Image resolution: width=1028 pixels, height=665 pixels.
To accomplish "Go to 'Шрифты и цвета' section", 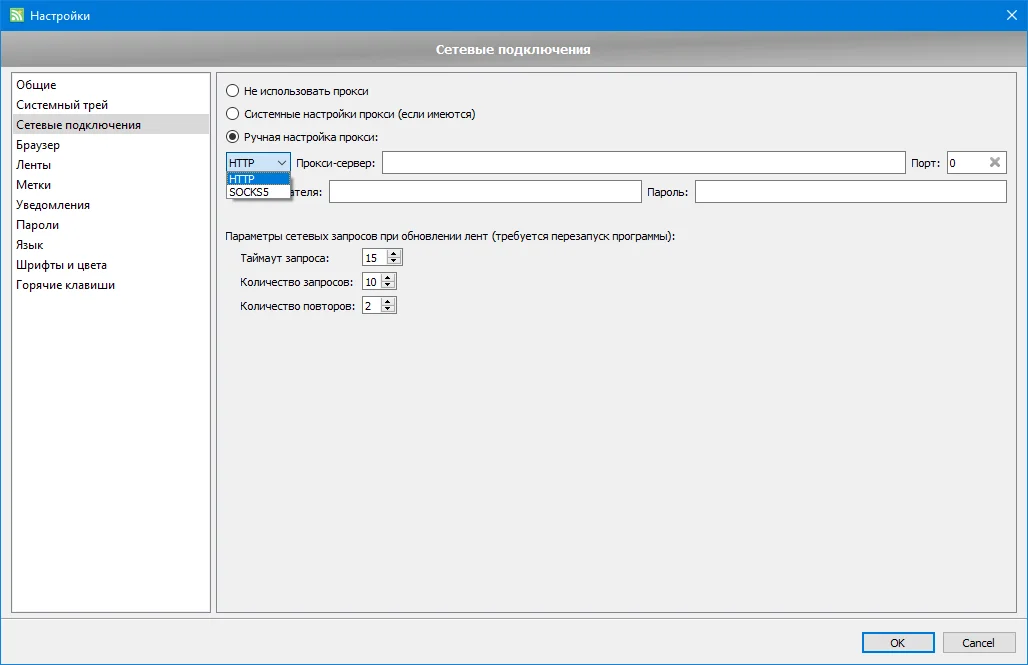I will 61,265.
